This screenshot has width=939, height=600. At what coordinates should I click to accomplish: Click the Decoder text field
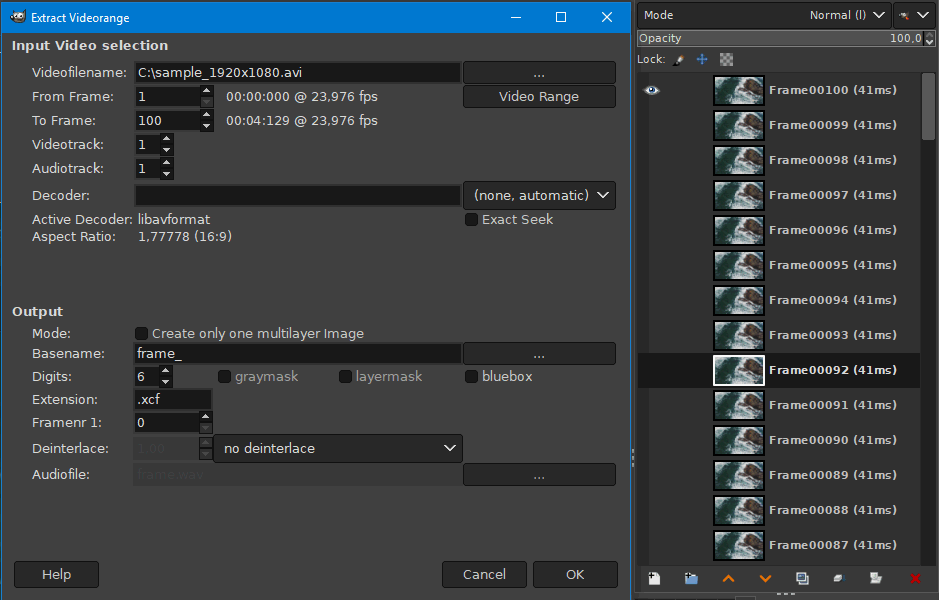click(x=298, y=196)
